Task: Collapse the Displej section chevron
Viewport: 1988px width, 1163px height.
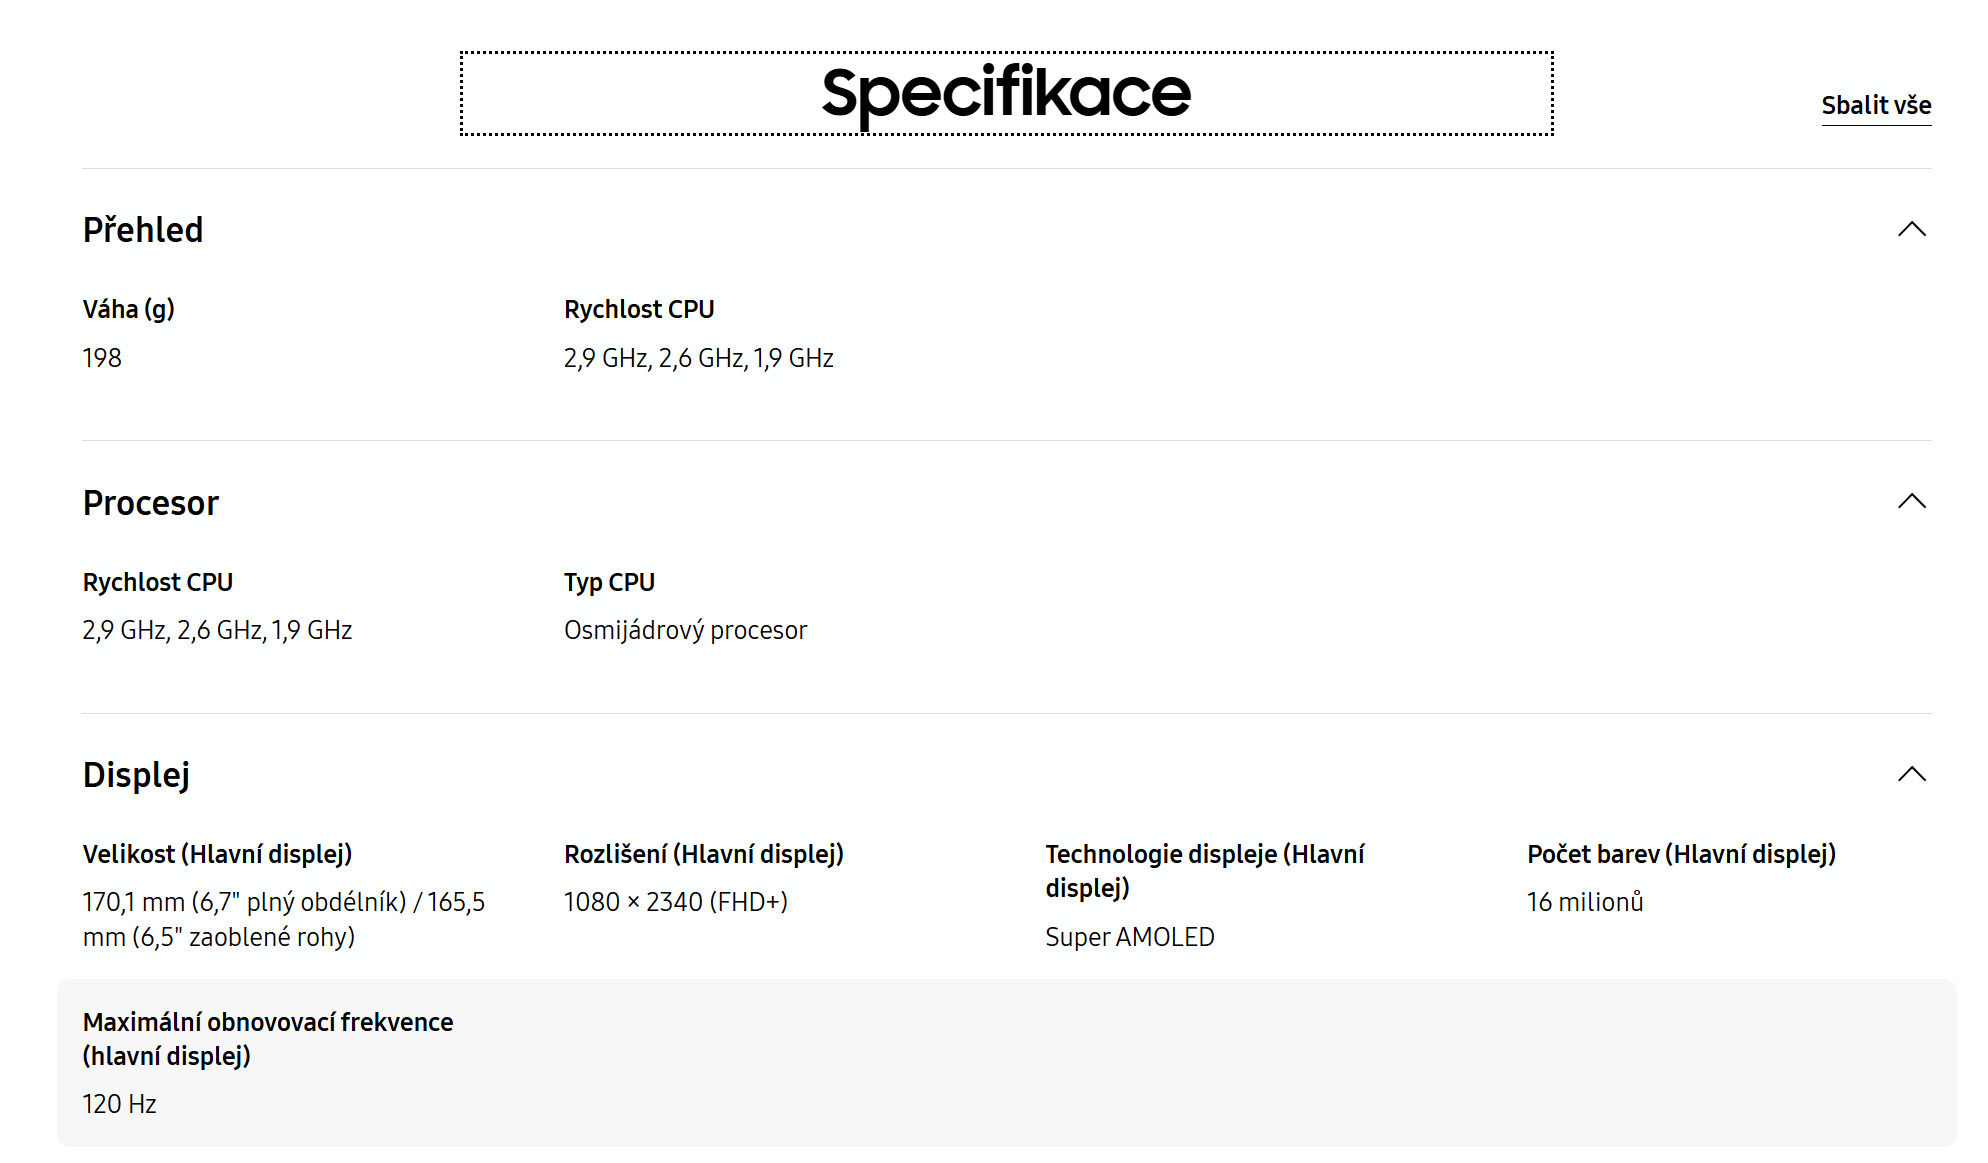Action: (x=1911, y=774)
